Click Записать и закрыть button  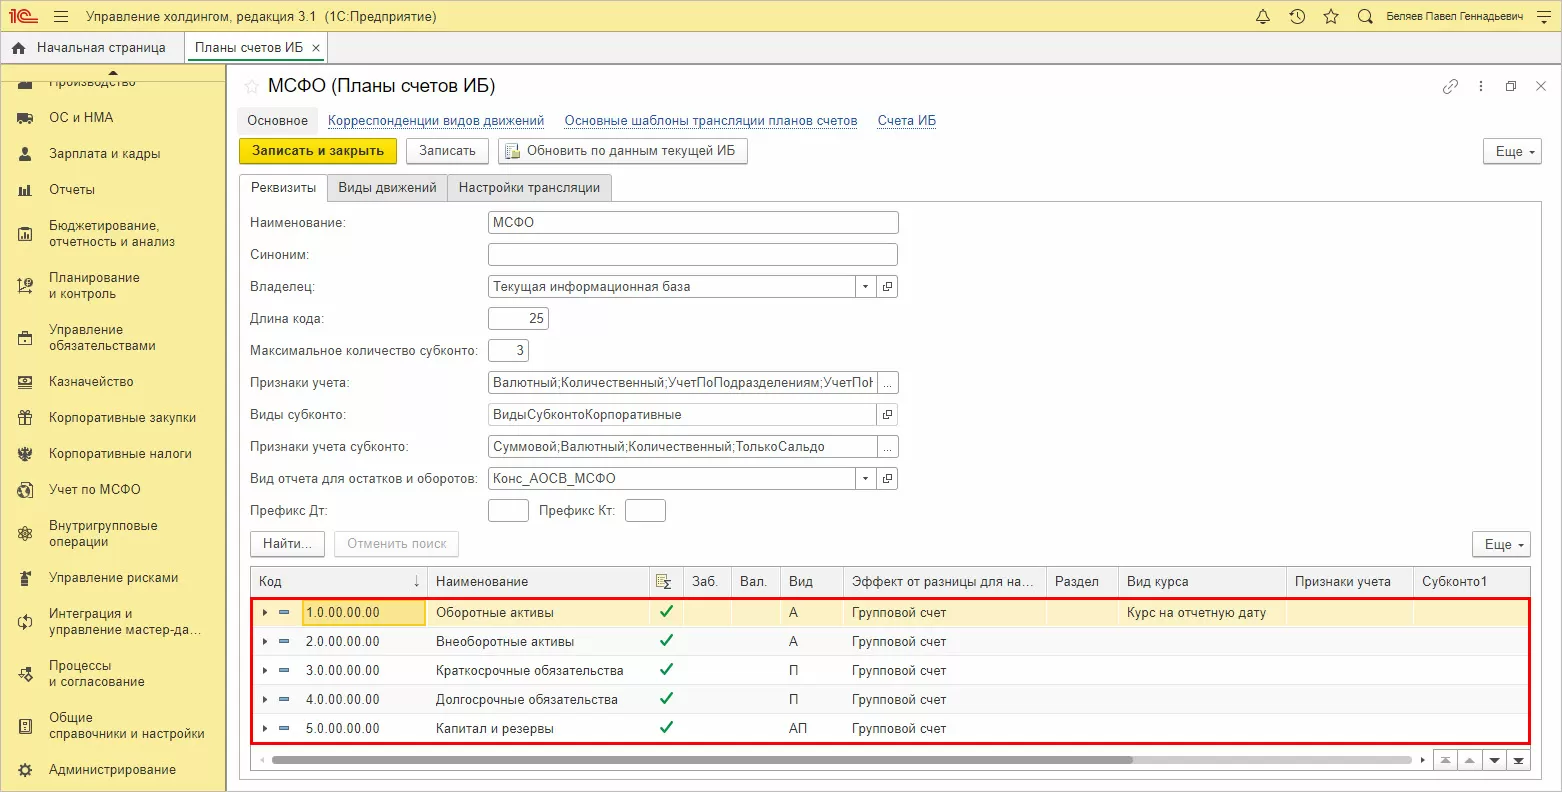coord(318,151)
